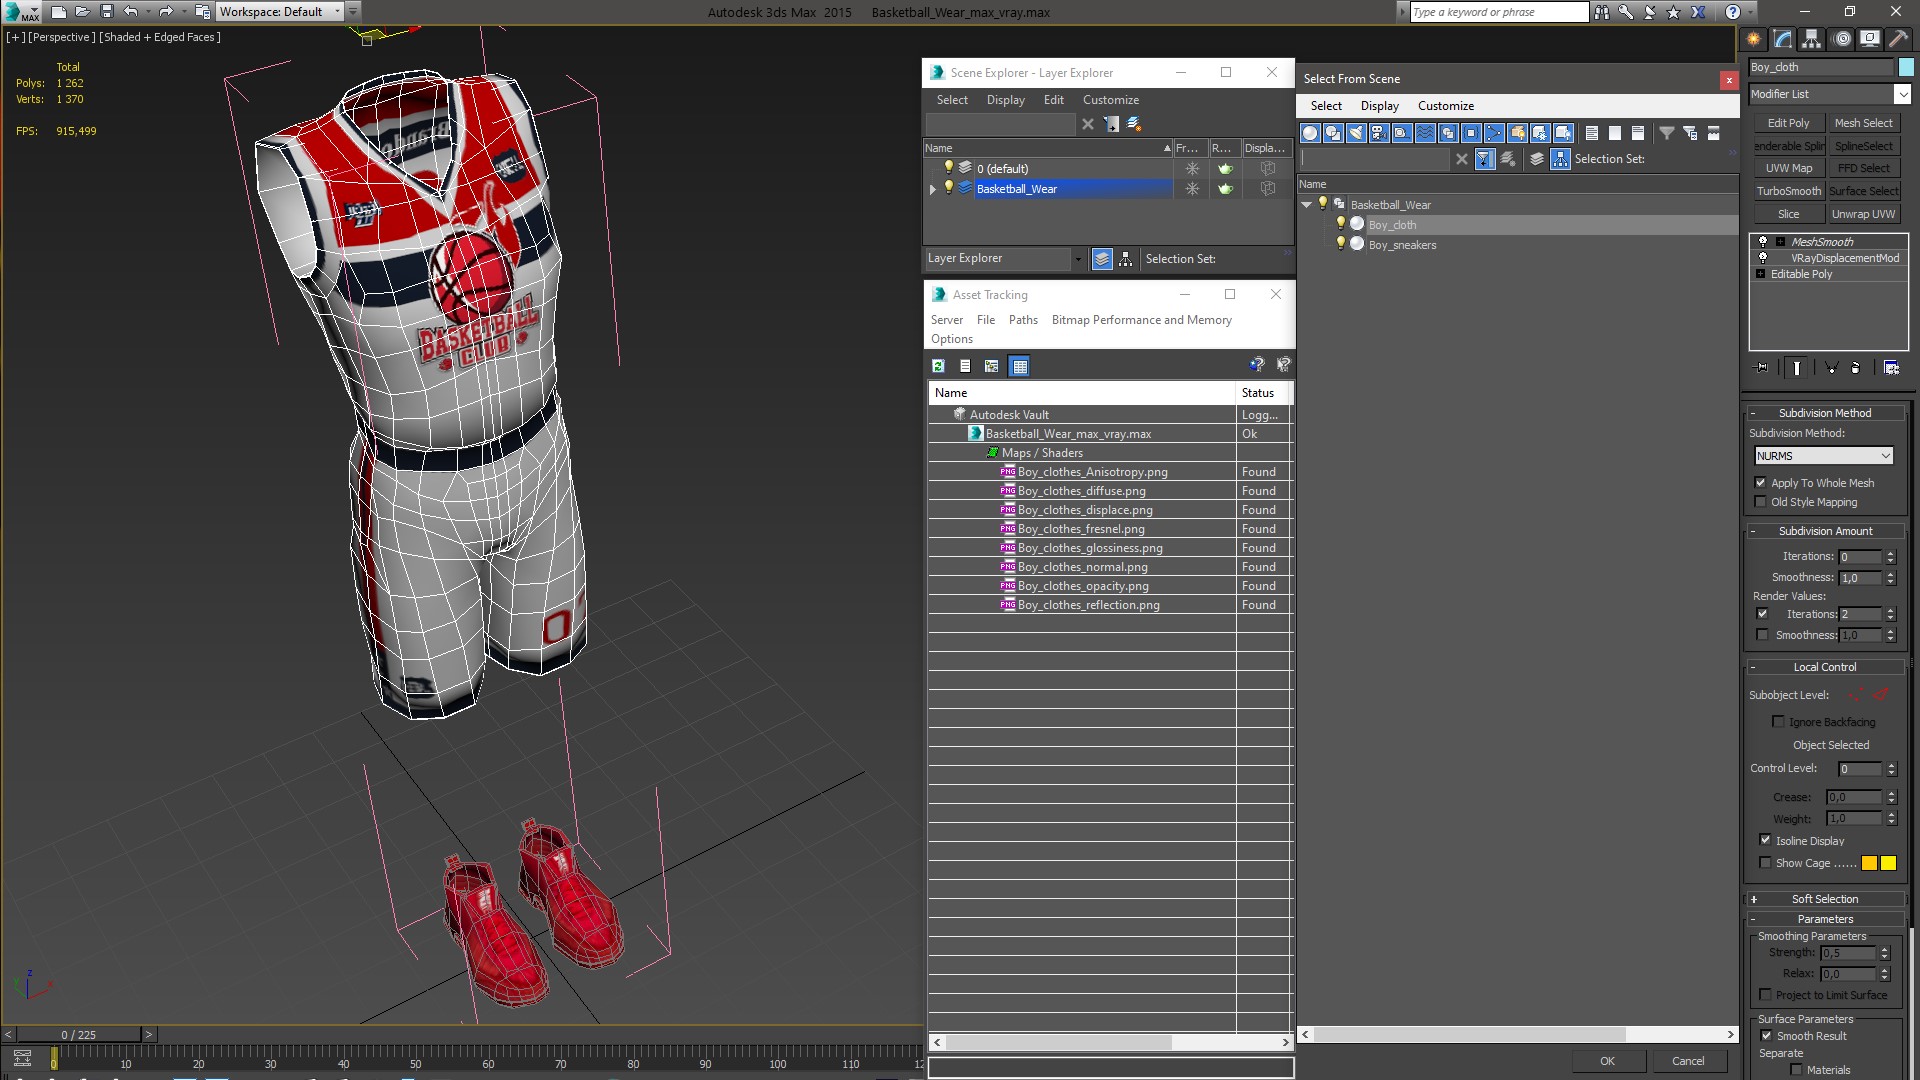Open the Subdivision Method NURMS dropdown
The width and height of the screenshot is (1920, 1080).
[1824, 456]
